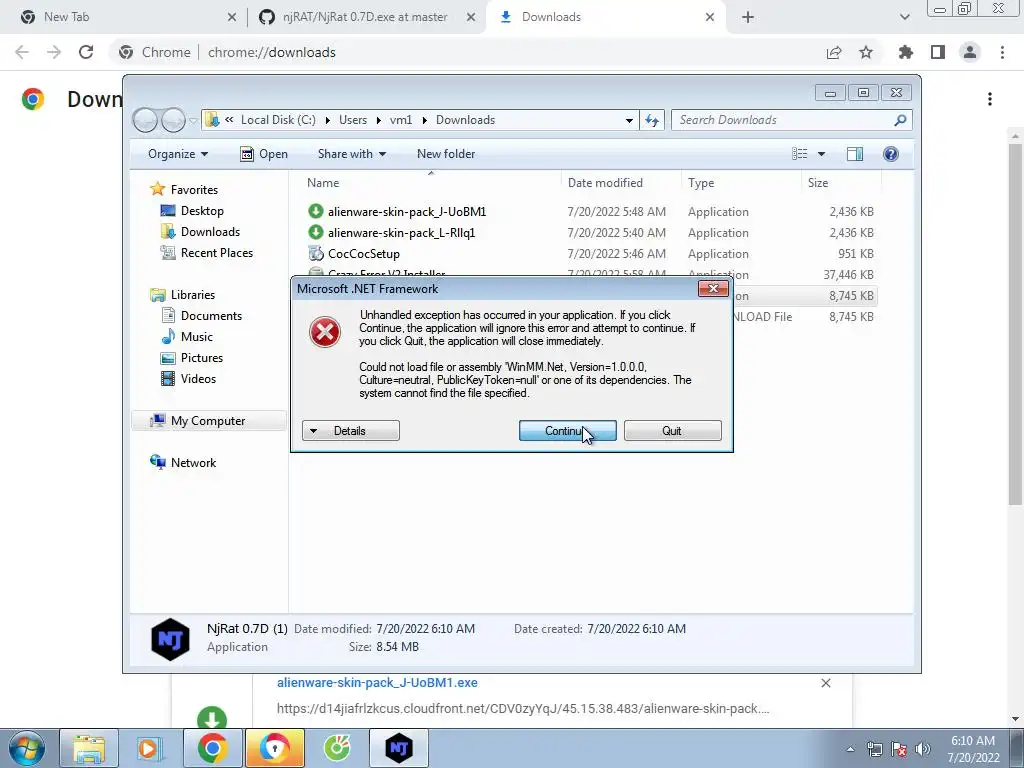The height and width of the screenshot is (768, 1024).
Task: Sort by Type column header
Action: (741, 183)
